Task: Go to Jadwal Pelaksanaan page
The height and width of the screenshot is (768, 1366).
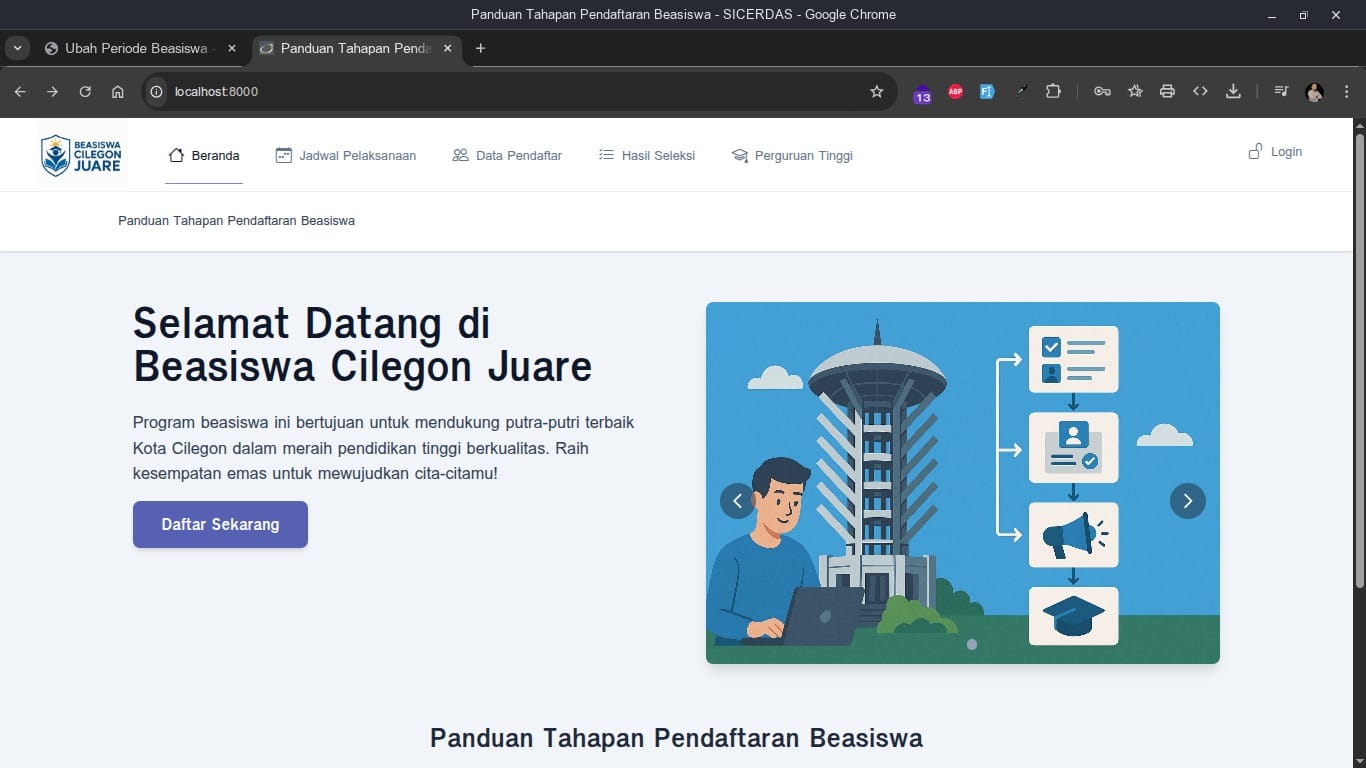Action: coord(346,155)
